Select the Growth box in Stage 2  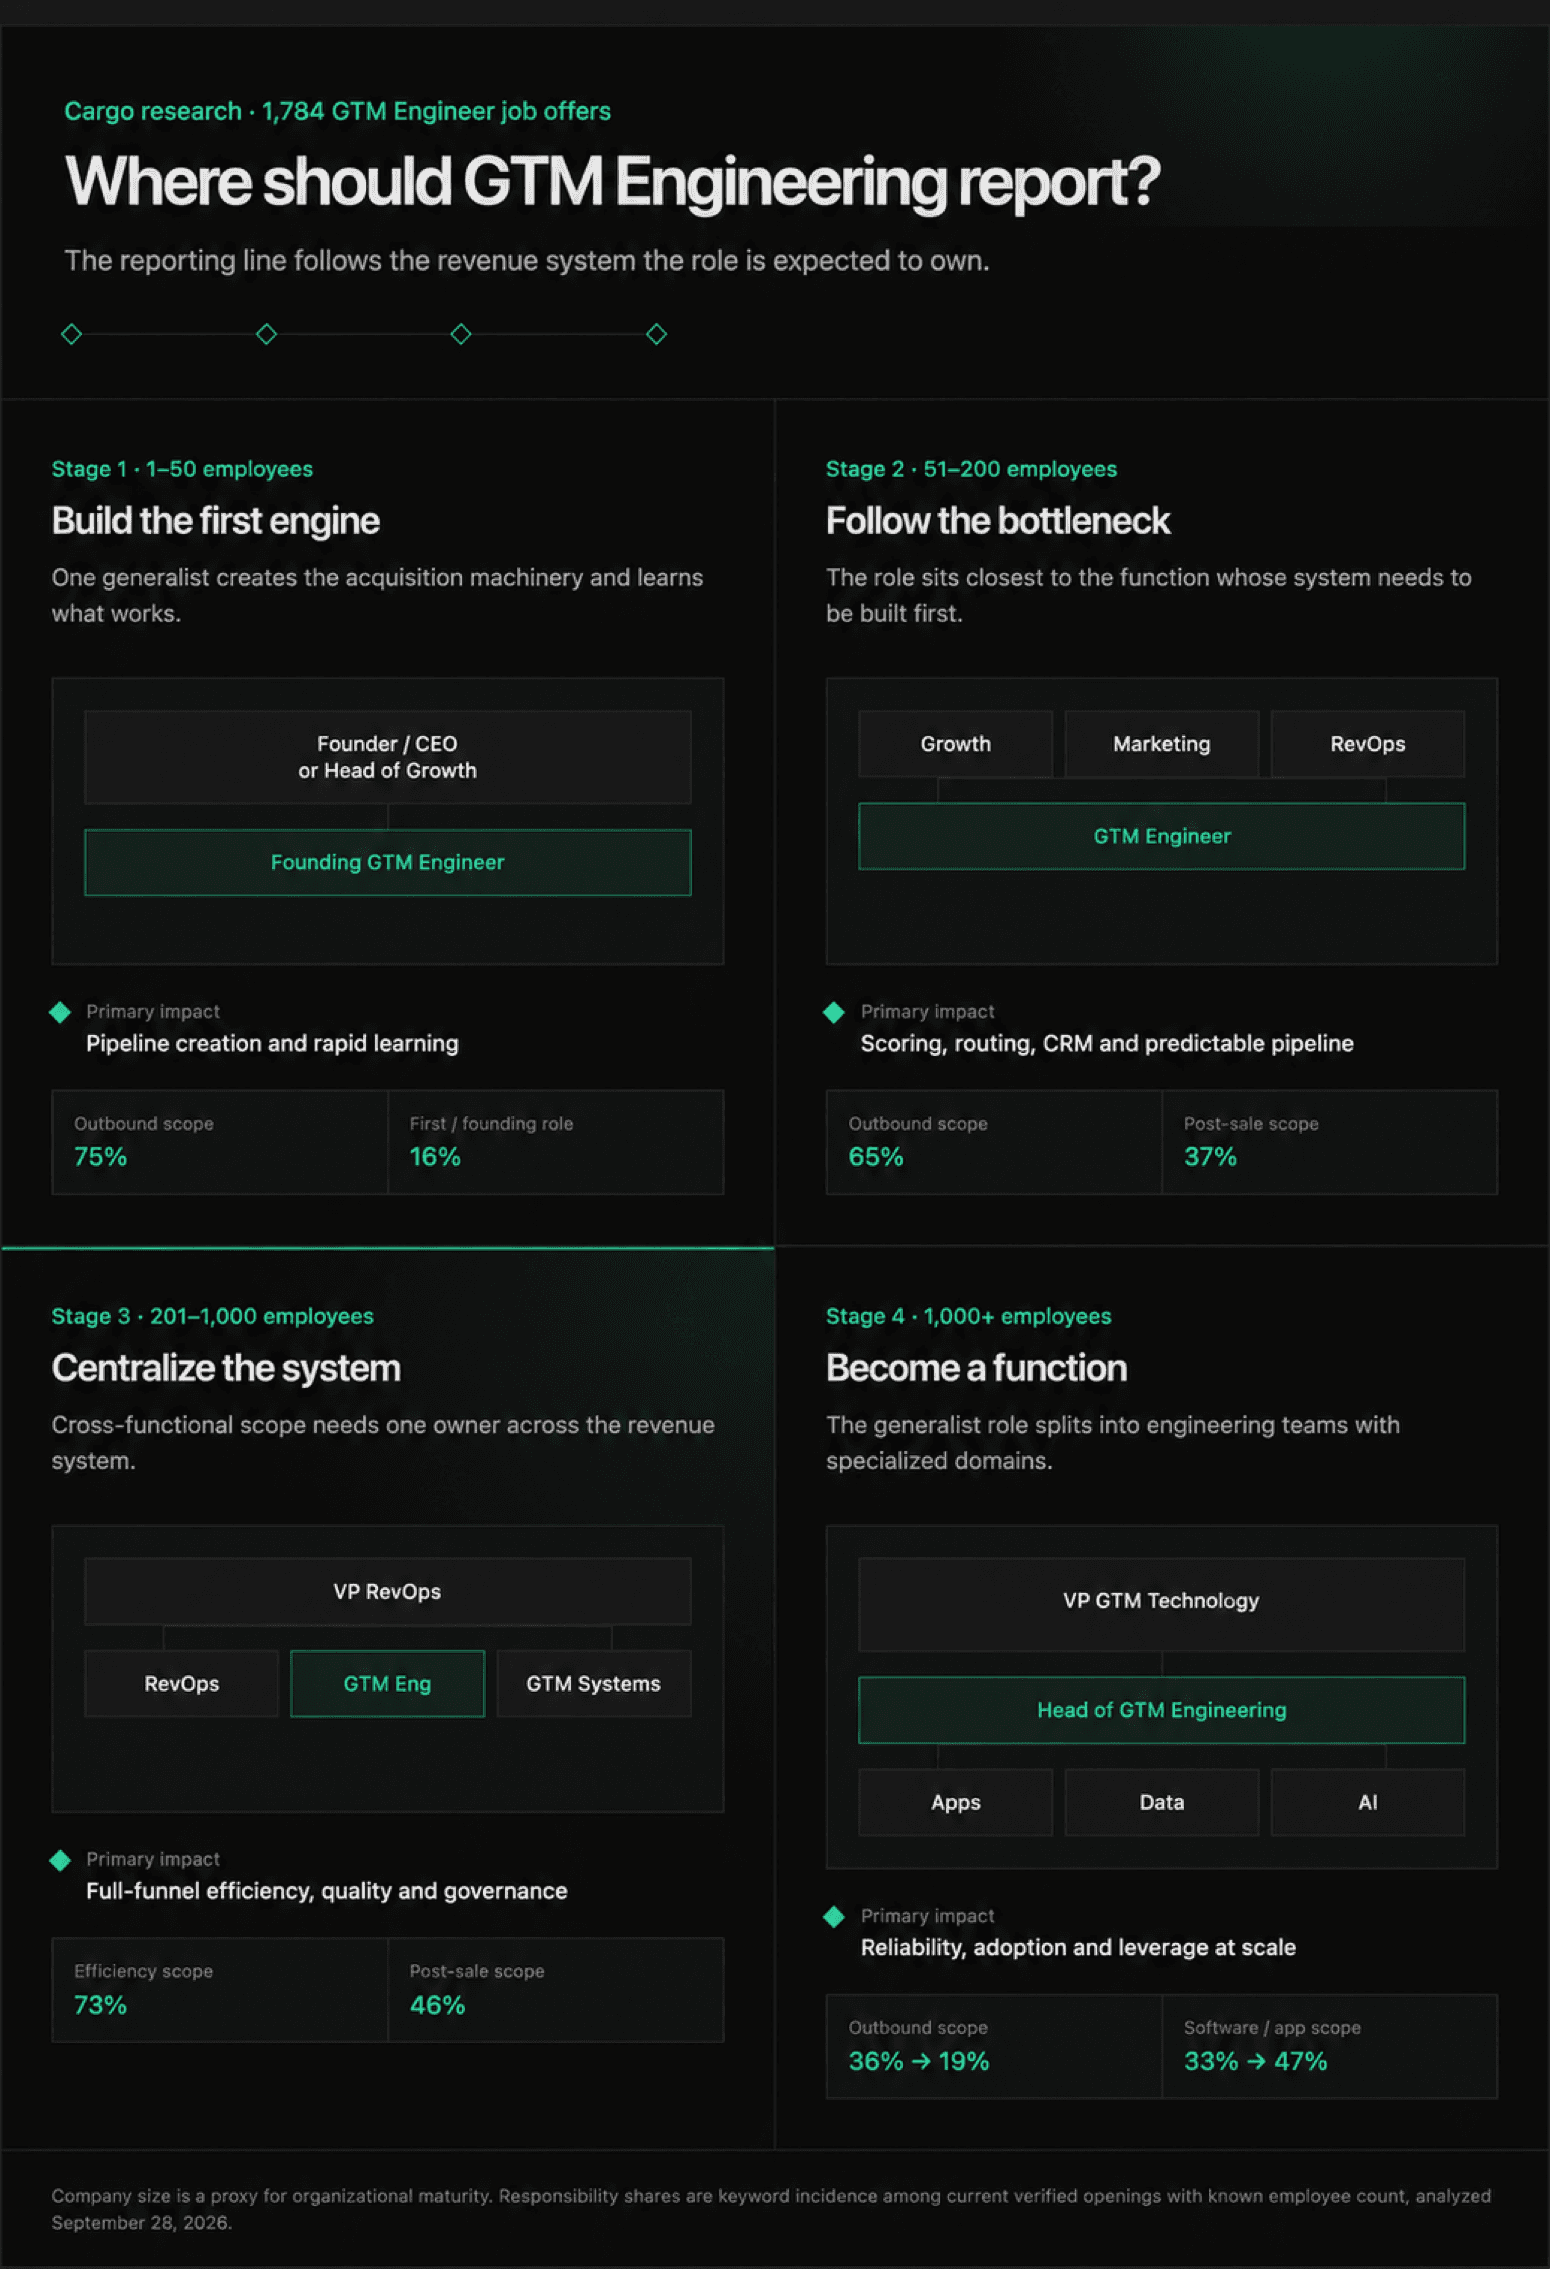[x=955, y=744]
